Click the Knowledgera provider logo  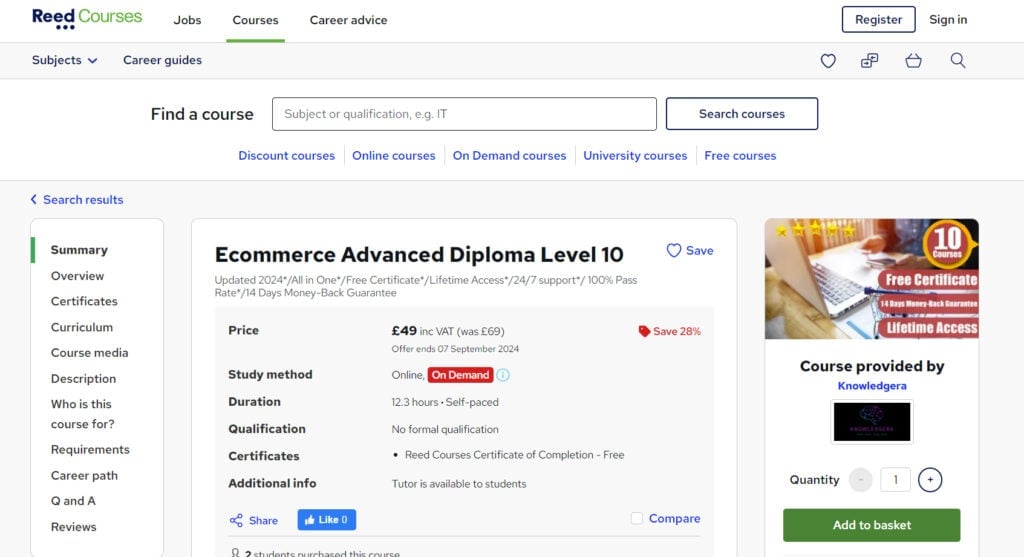pyautogui.click(x=872, y=421)
